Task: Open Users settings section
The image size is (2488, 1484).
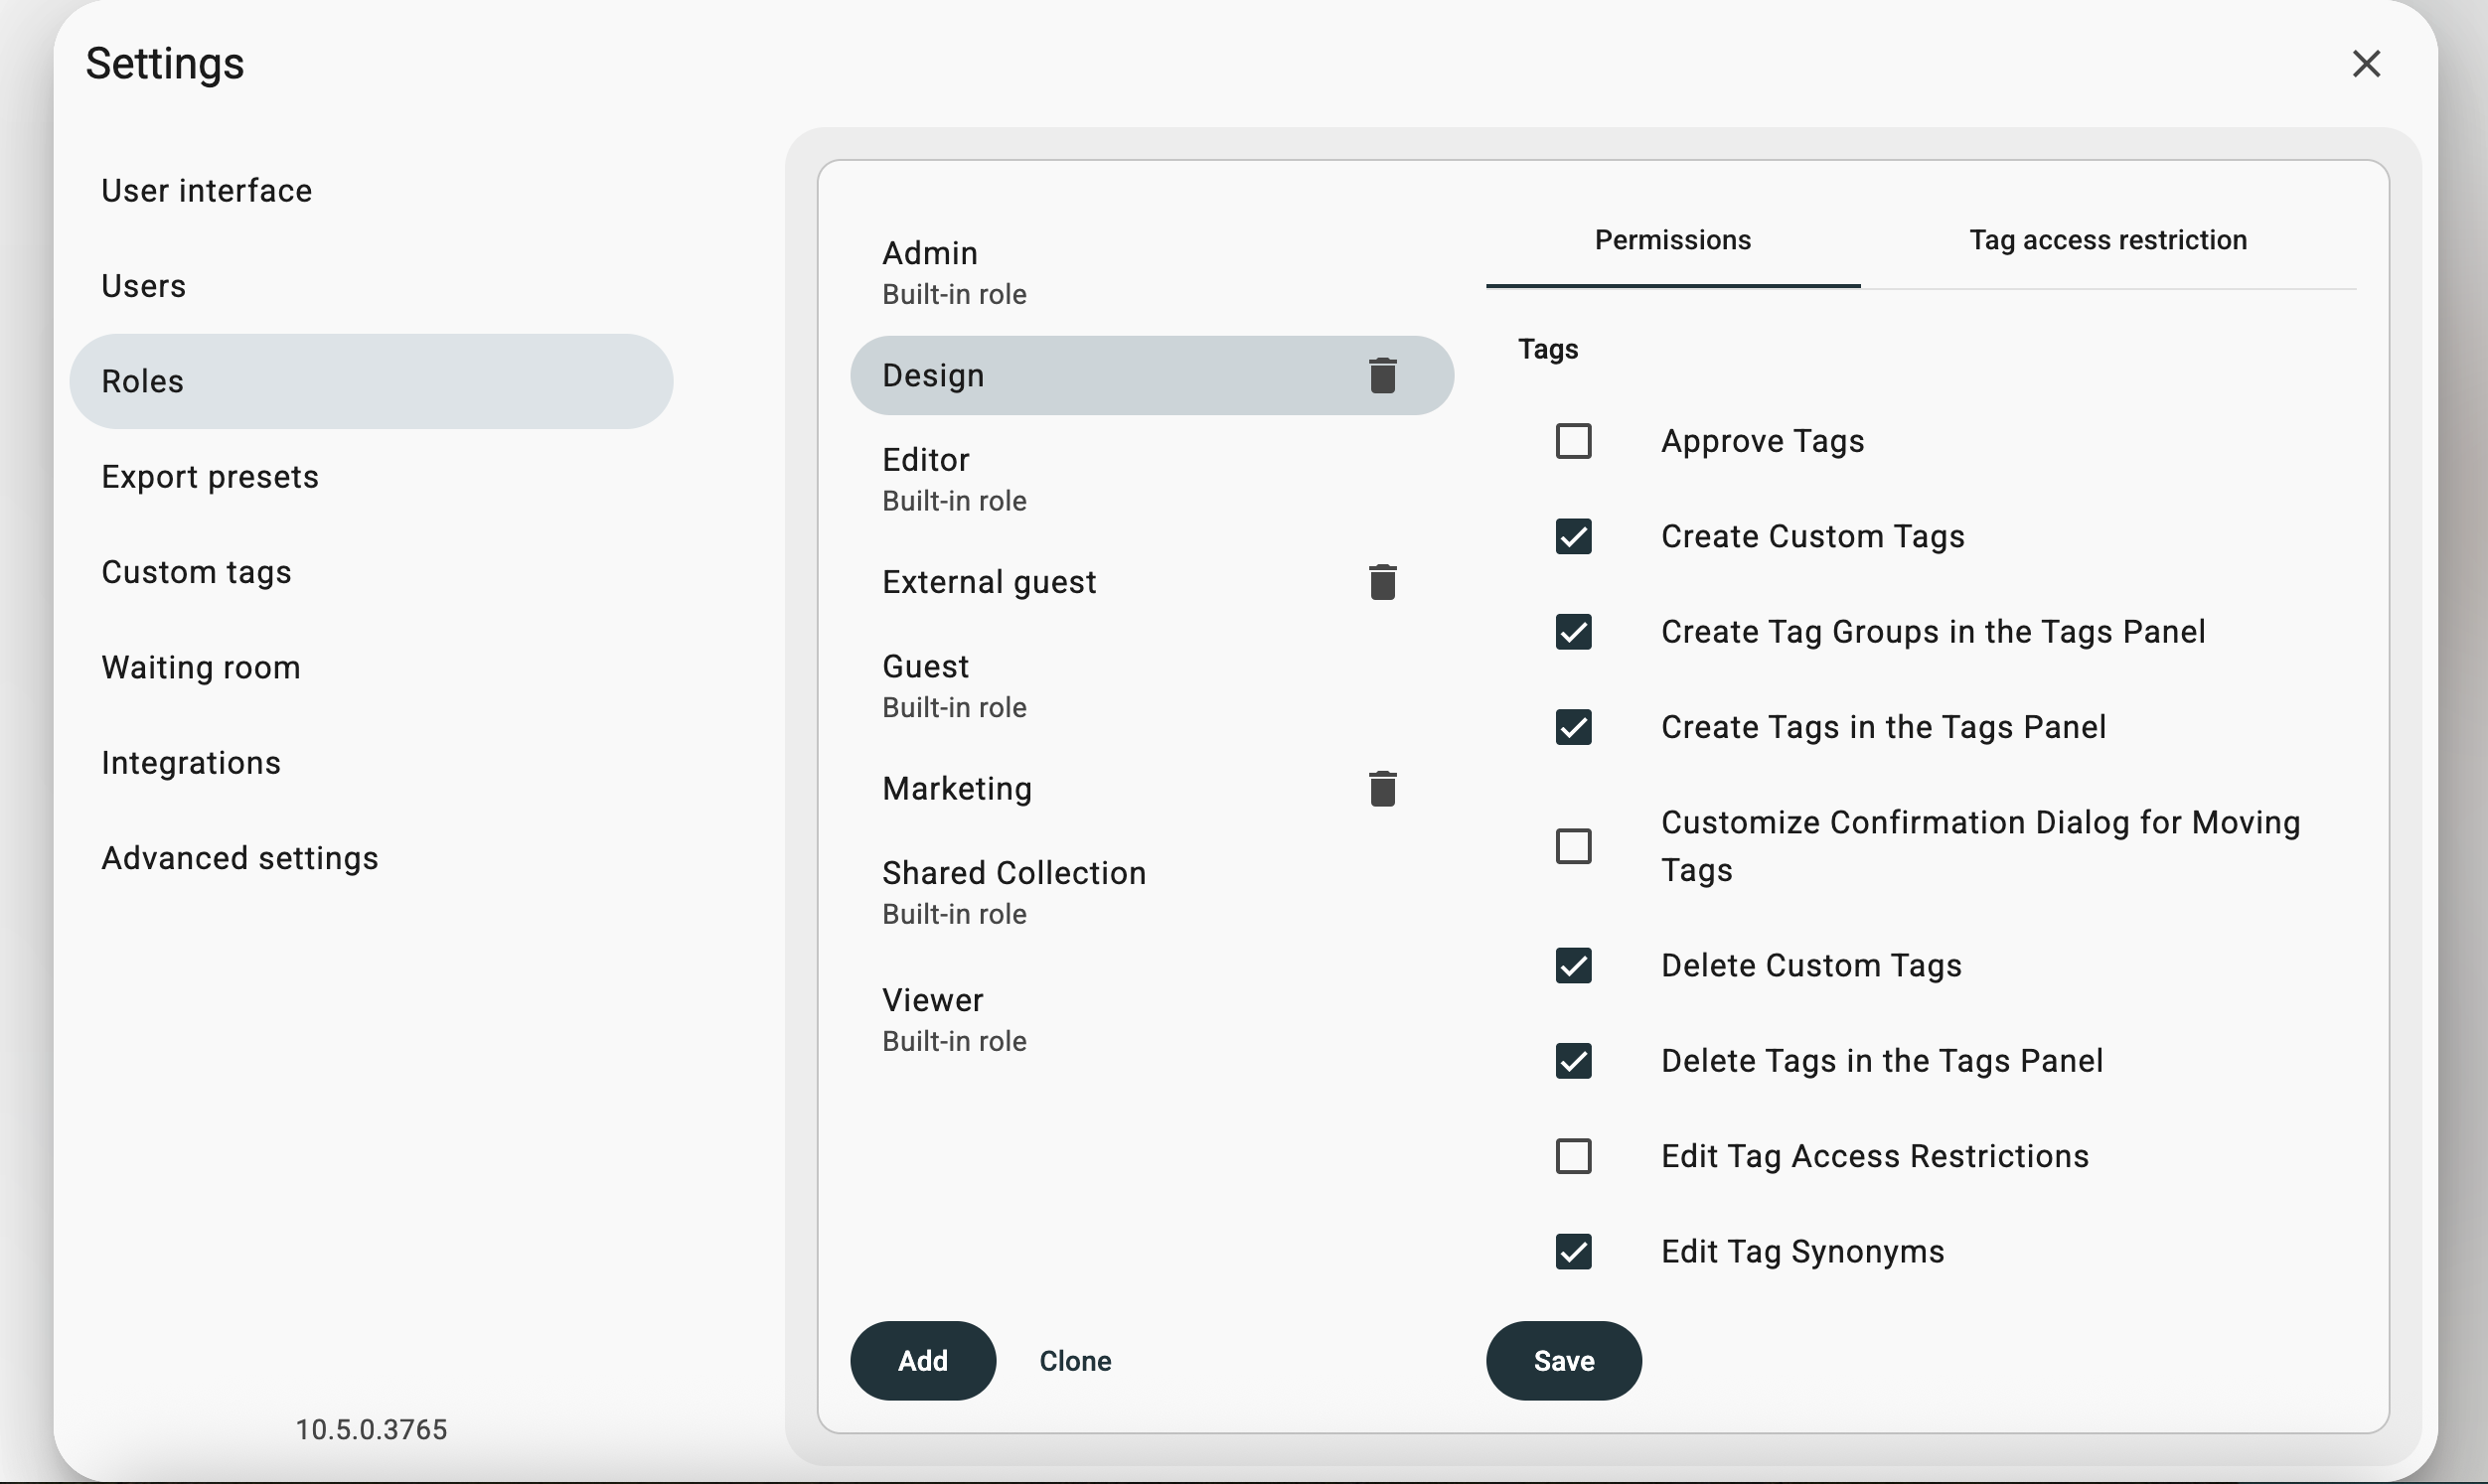Action: 144,287
